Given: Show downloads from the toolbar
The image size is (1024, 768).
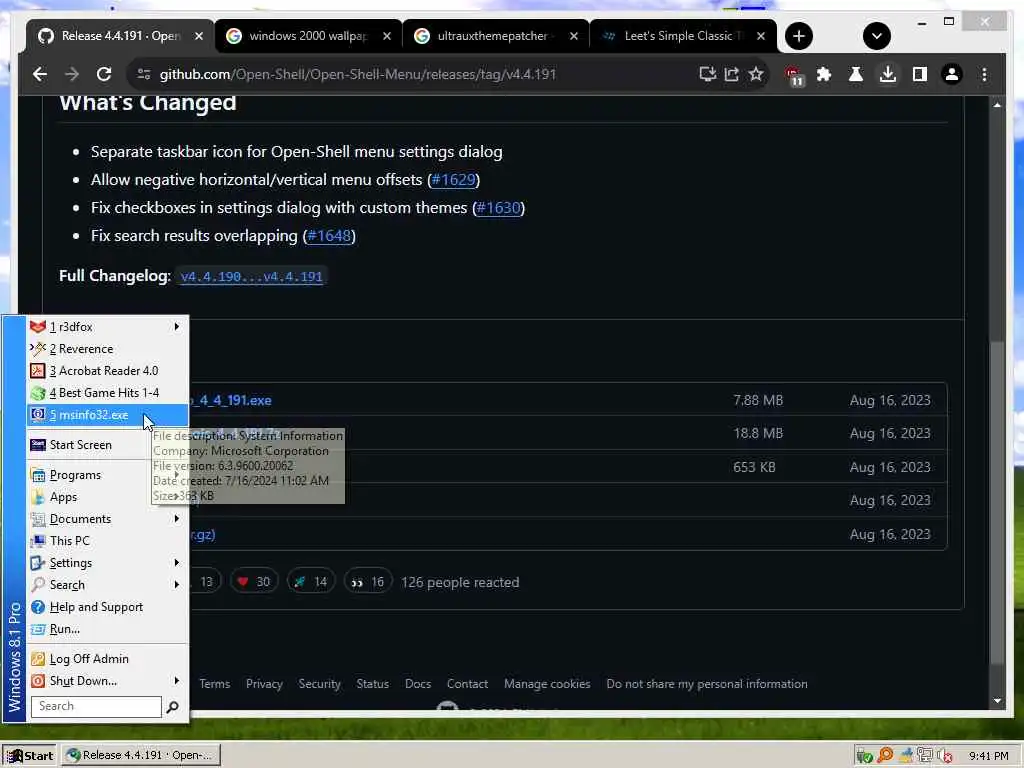Looking at the screenshot, I should pos(888,74).
